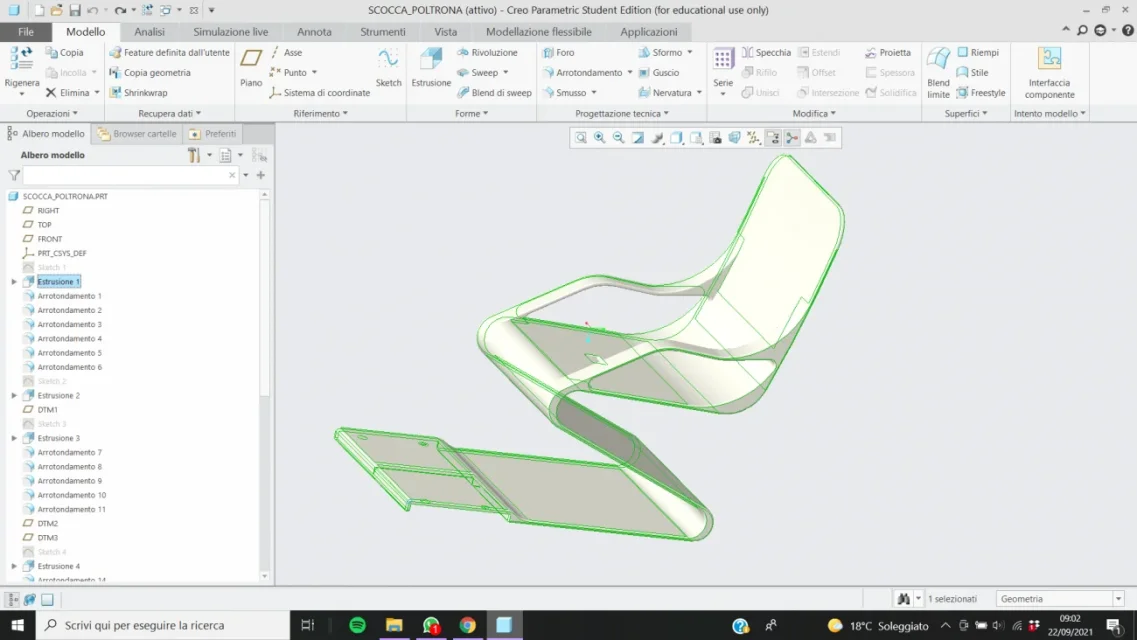This screenshot has width=1137, height=640.
Task: Toggle model tree display icon in status bar
Action: pyautogui.click(x=13, y=599)
